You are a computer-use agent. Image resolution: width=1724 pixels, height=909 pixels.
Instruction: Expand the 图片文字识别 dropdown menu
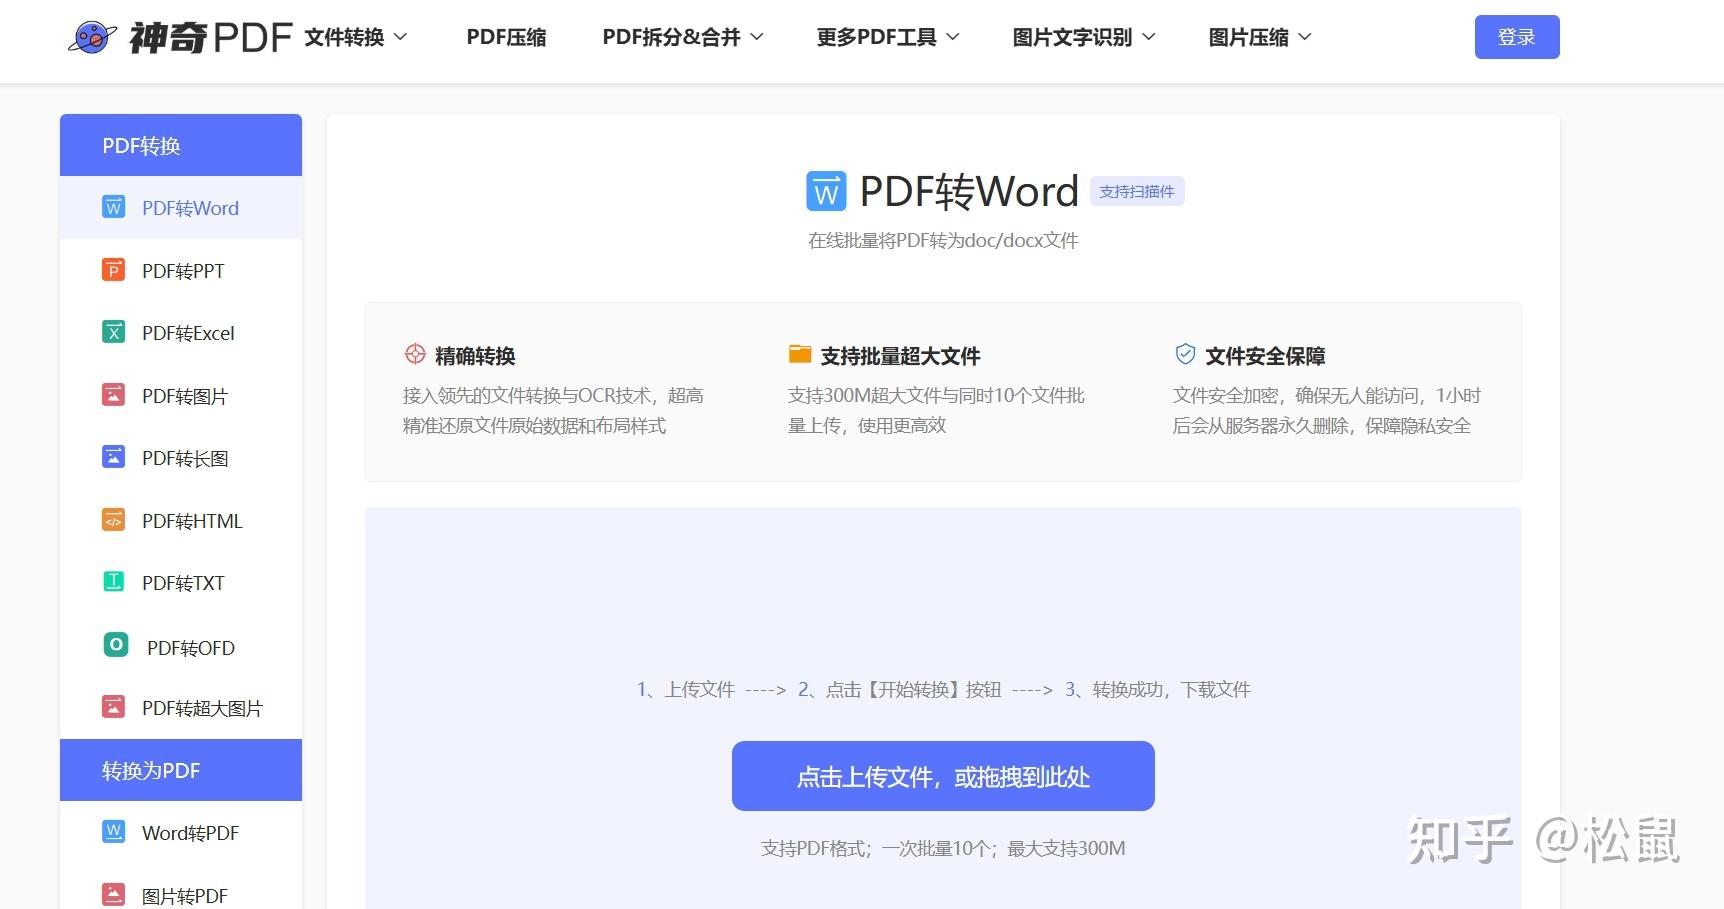click(1084, 37)
